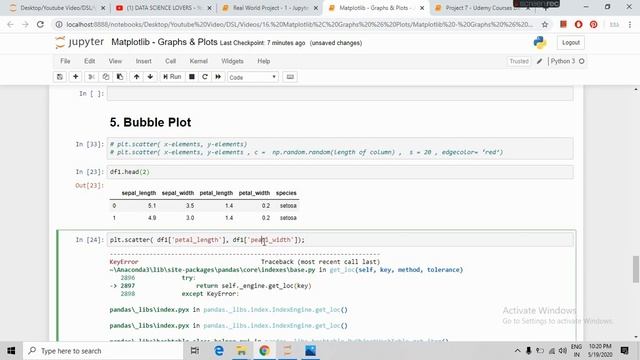Screen dimensions: 640x360
Task: Open the Insert menu
Action: (x=144, y=61)
